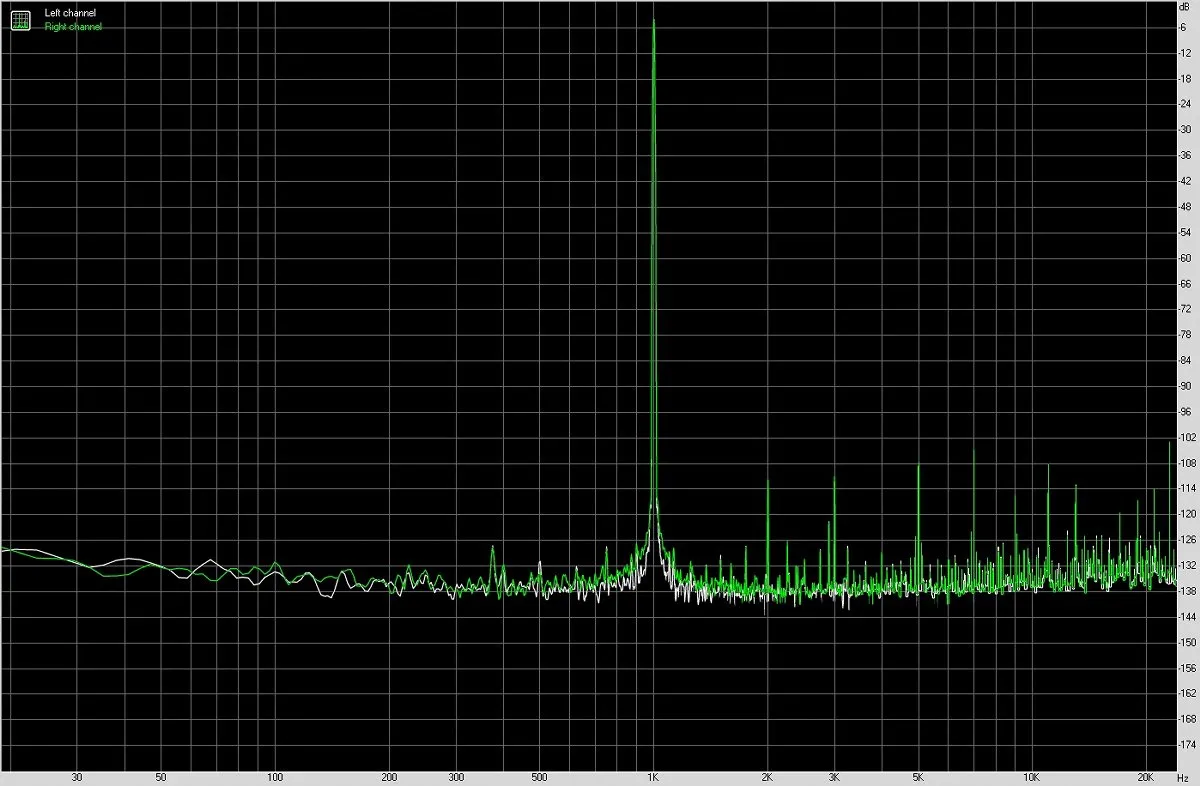This screenshot has height=786, width=1200.
Task: Click the 'dB' axis unit label
Action: tap(1185, 6)
